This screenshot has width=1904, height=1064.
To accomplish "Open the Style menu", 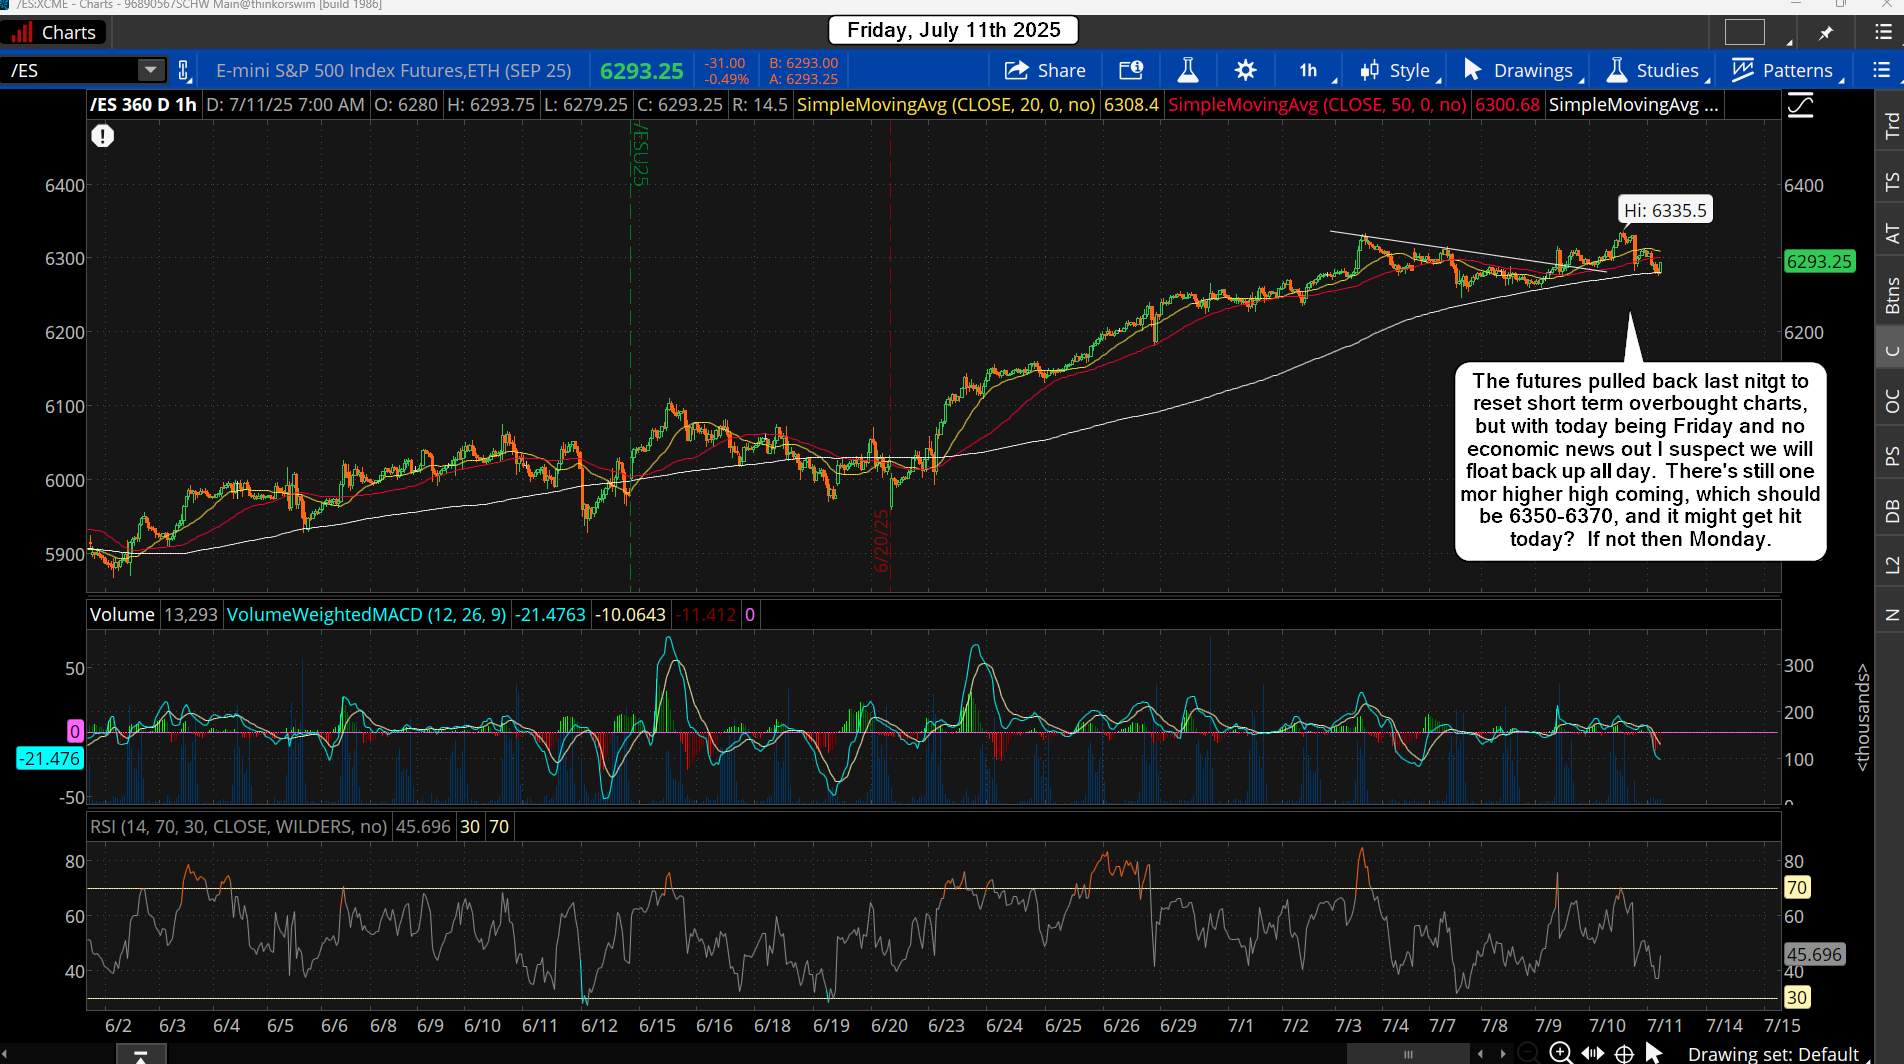I will 1398,70.
